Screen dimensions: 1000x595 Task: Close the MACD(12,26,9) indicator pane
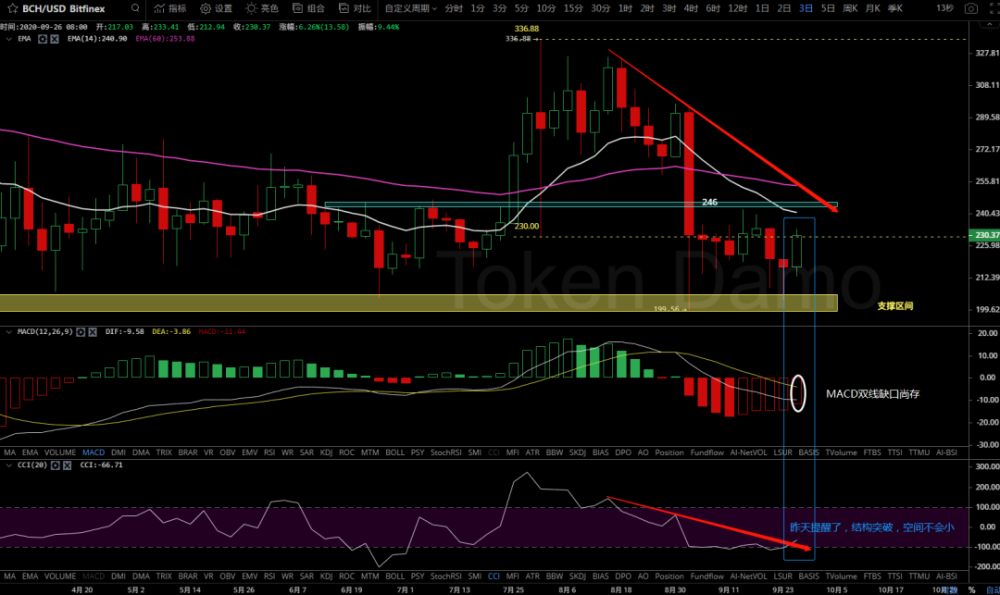(x=92, y=332)
